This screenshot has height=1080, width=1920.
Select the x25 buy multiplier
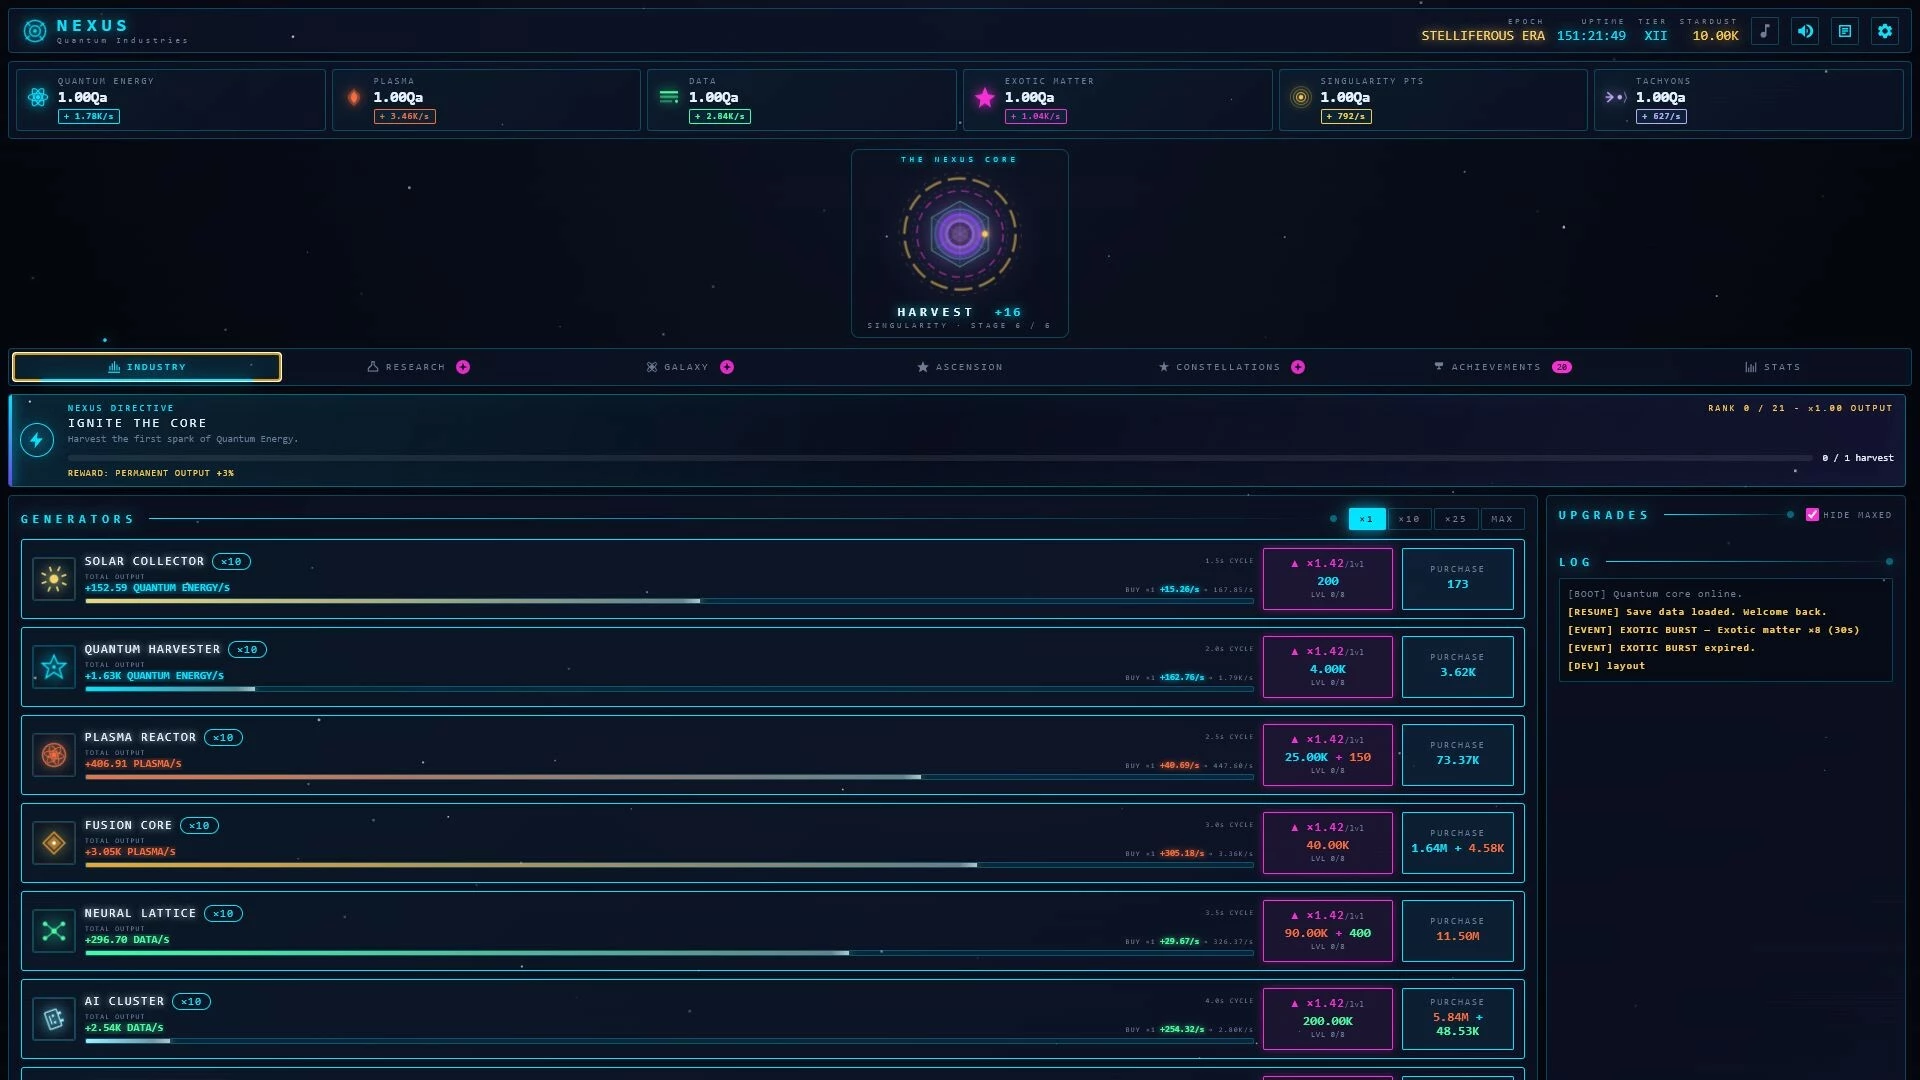(x=1455, y=519)
